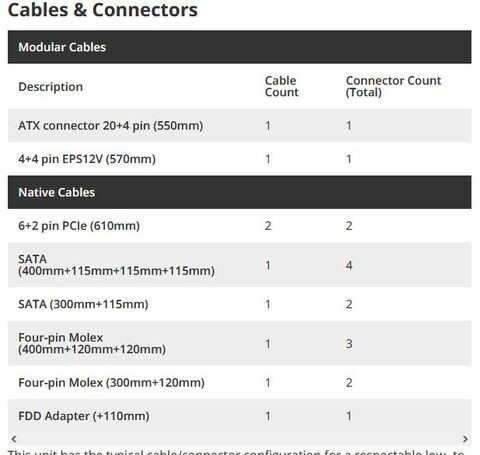The image size is (480, 455).
Task: Select the three-connector Four-pin Molex row
Action: pyautogui.click(x=239, y=343)
